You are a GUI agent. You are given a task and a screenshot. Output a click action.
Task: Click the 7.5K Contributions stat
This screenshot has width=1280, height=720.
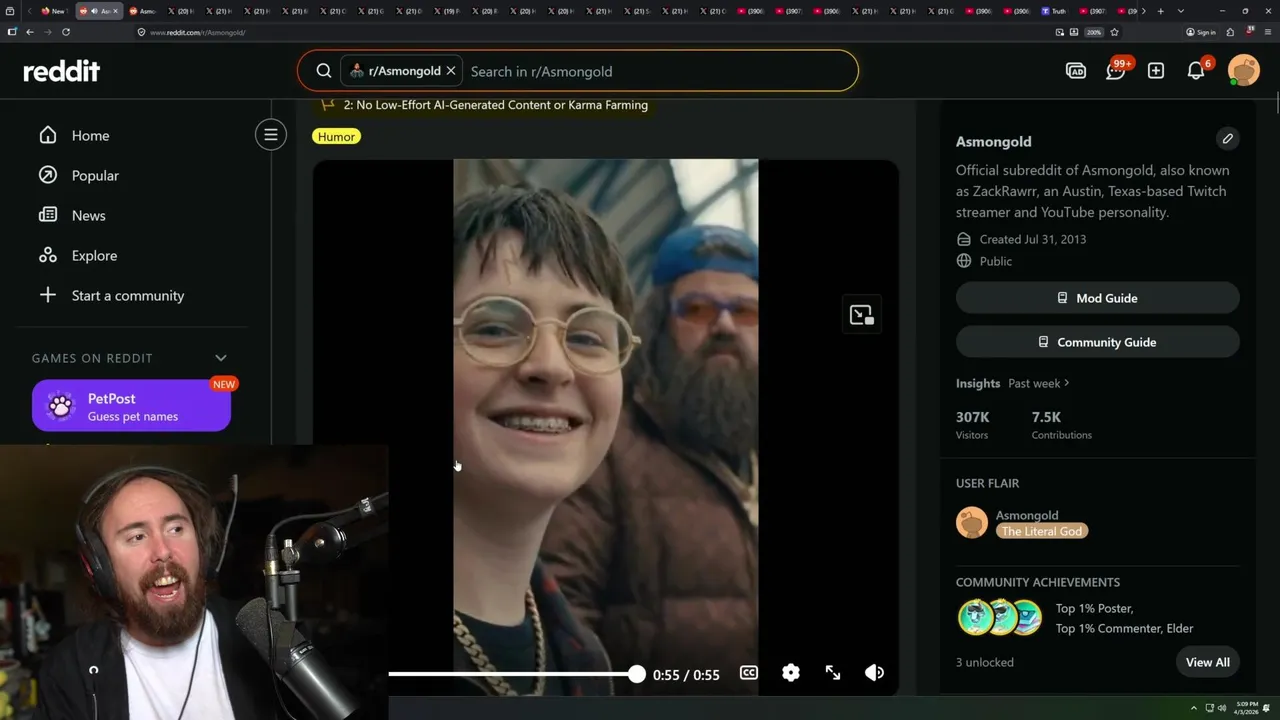pos(1062,425)
